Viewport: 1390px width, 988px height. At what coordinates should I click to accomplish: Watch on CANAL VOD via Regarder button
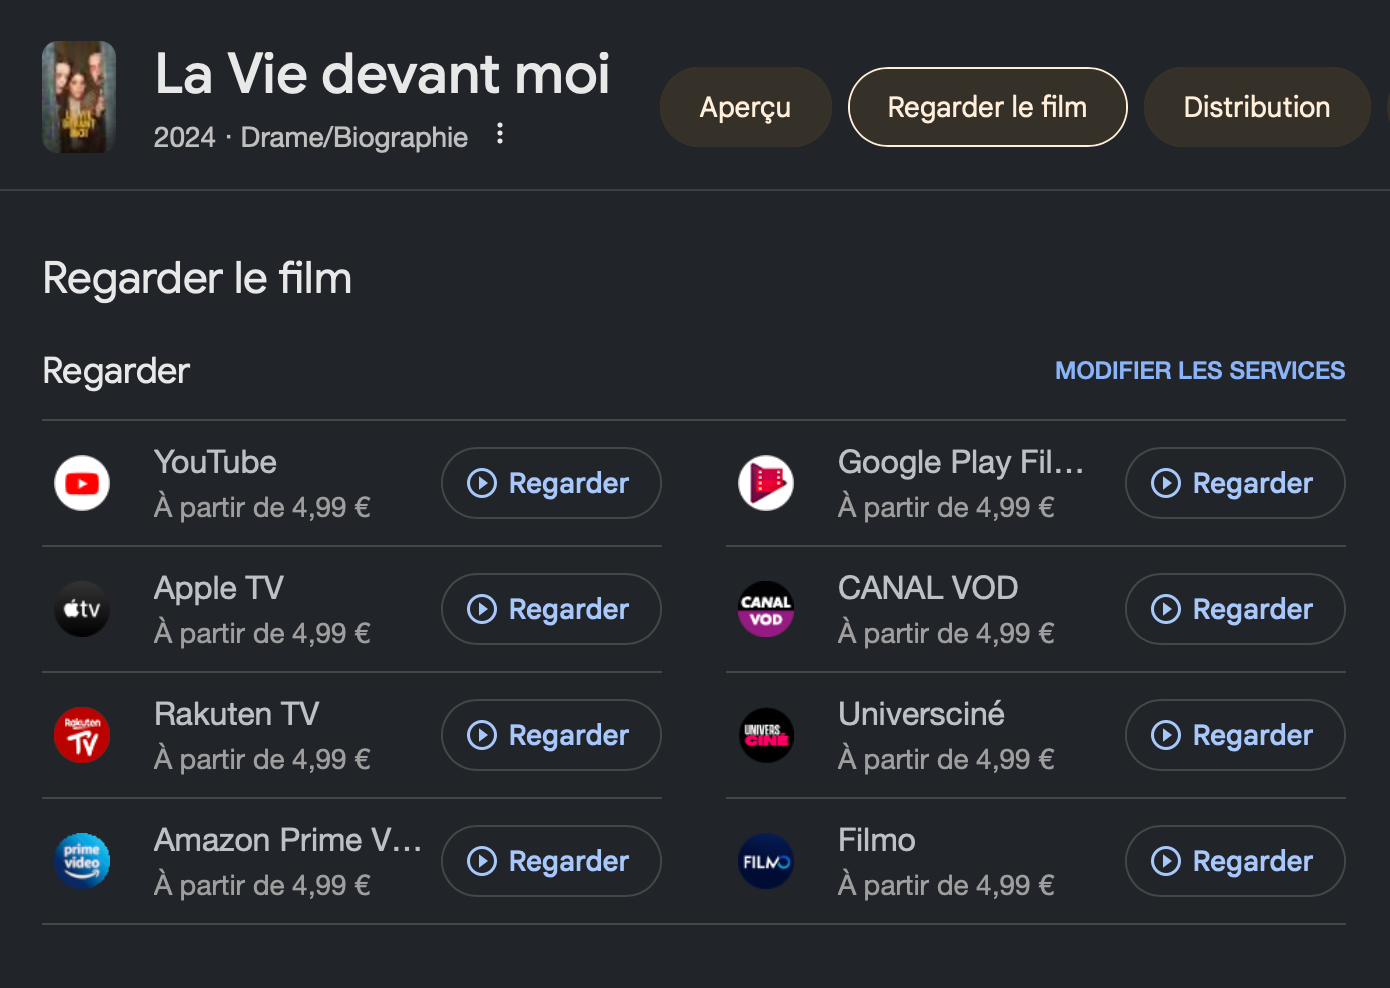[x=1234, y=609]
